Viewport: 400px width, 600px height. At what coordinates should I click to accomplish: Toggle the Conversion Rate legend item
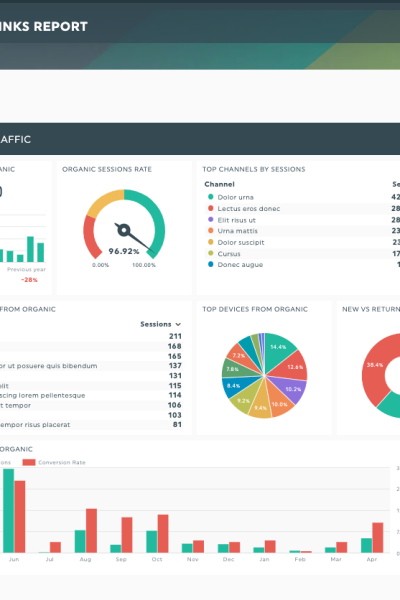pos(54,462)
